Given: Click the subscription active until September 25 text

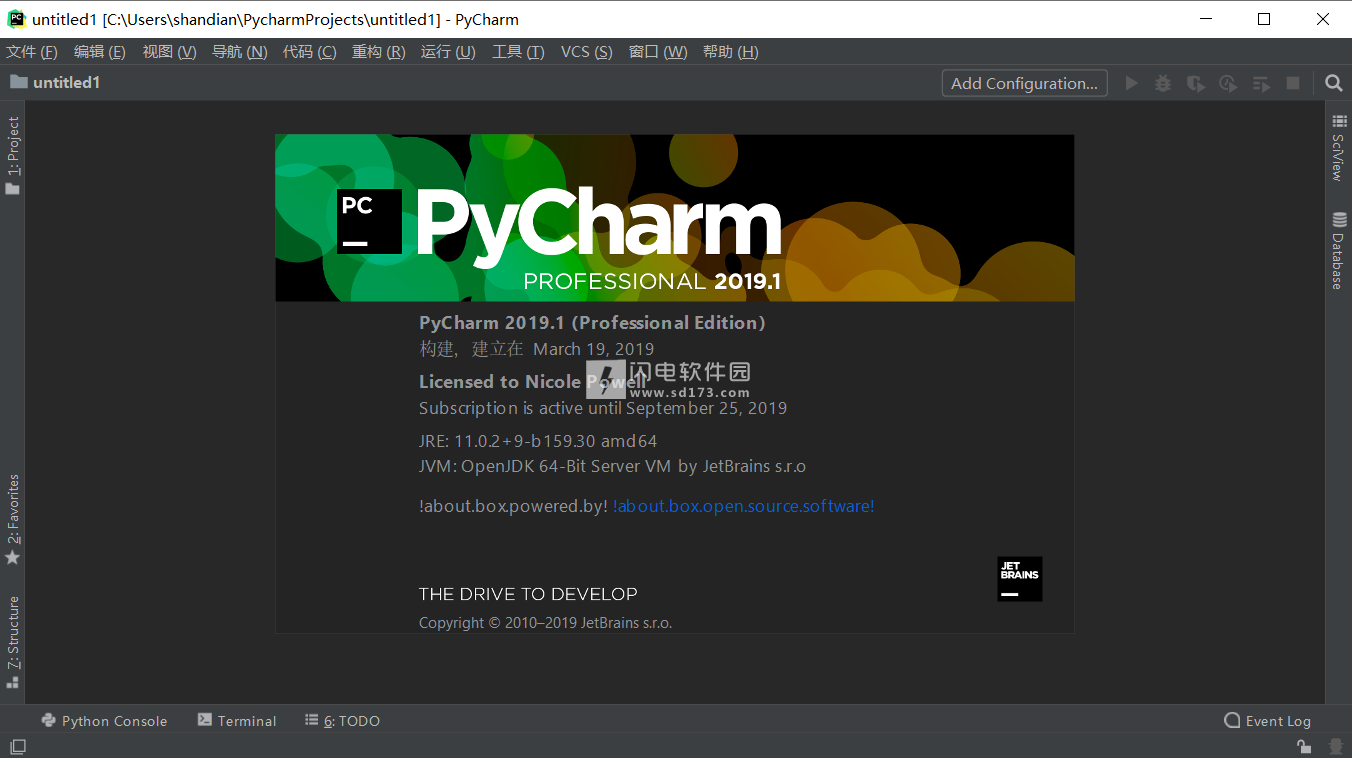Looking at the screenshot, I should [603, 408].
